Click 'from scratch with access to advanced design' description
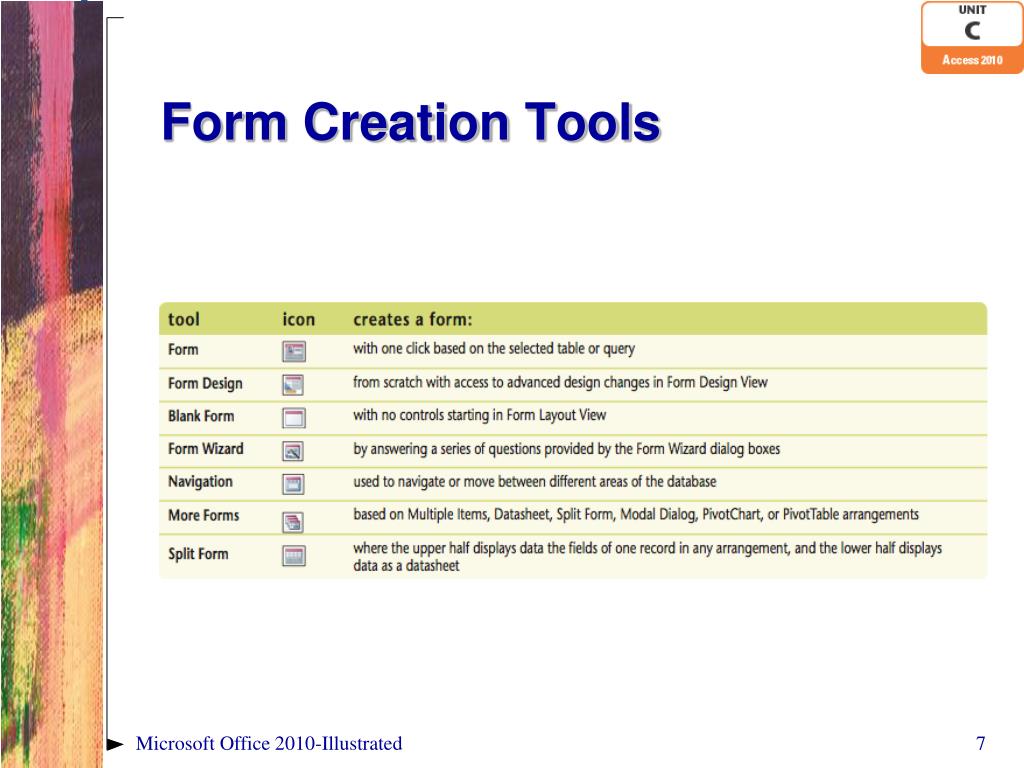The width and height of the screenshot is (1024, 768). coord(560,382)
